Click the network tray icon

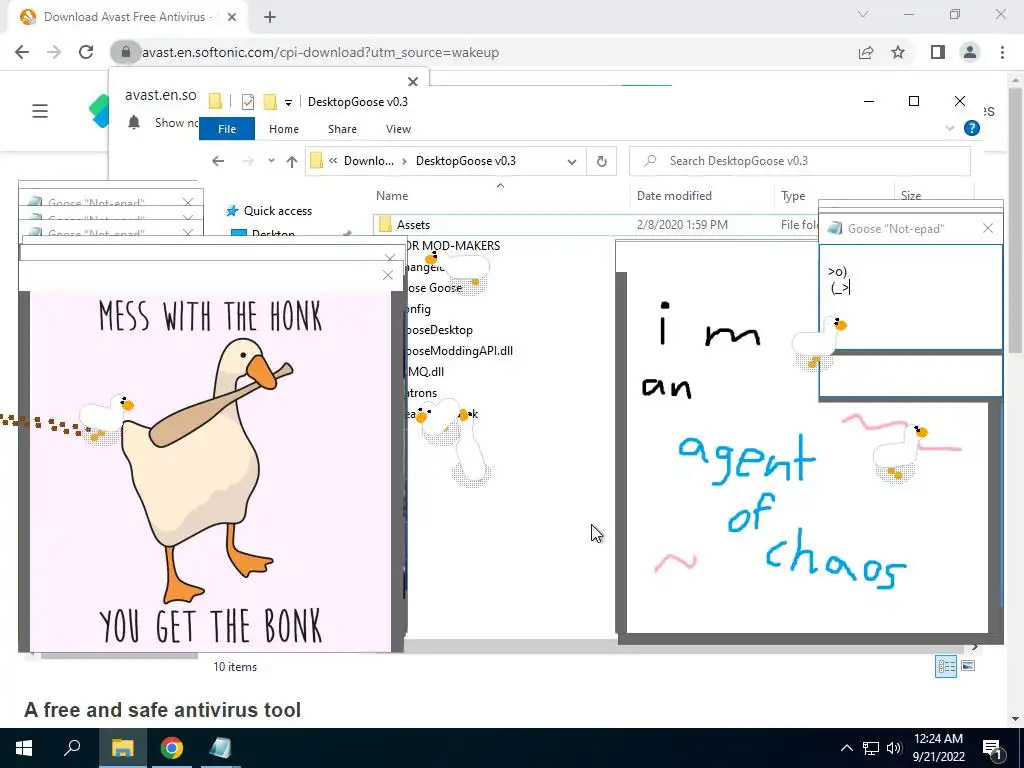871,748
